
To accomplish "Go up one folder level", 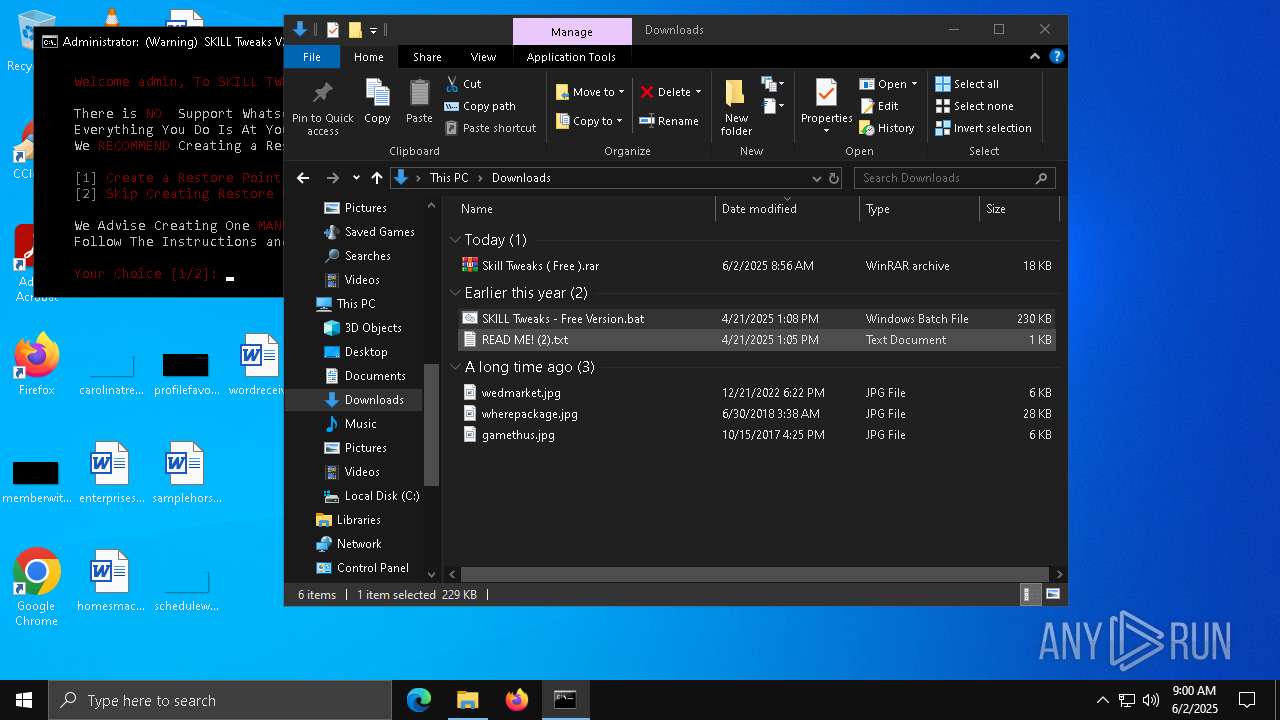I will 377,178.
